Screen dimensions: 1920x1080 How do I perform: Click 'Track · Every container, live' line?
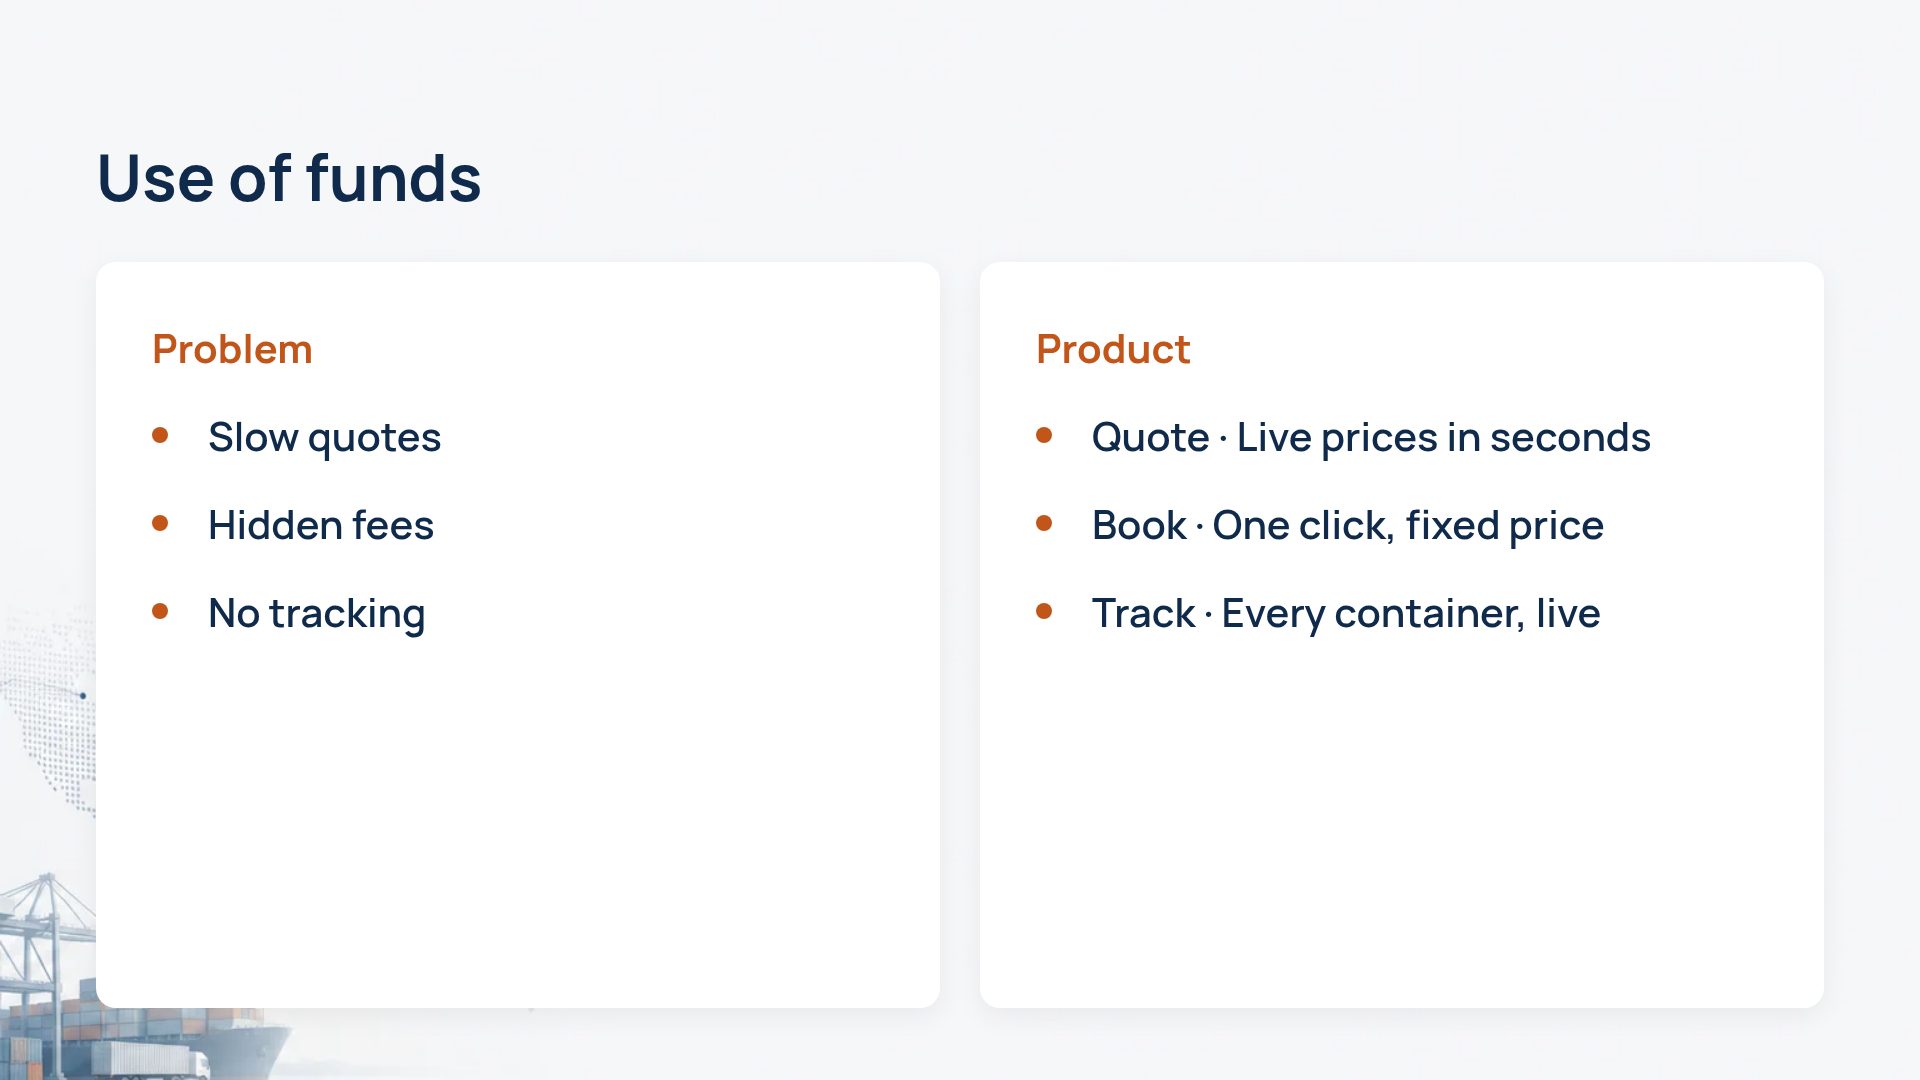tap(1346, 613)
